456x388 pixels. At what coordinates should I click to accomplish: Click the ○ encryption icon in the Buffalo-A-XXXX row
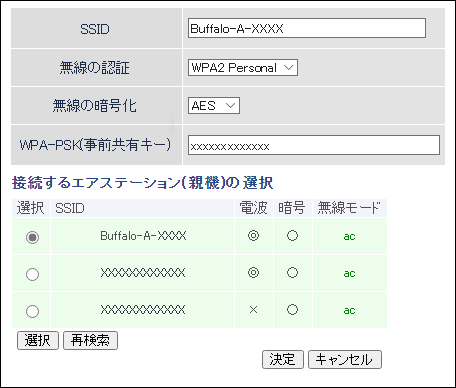292,236
